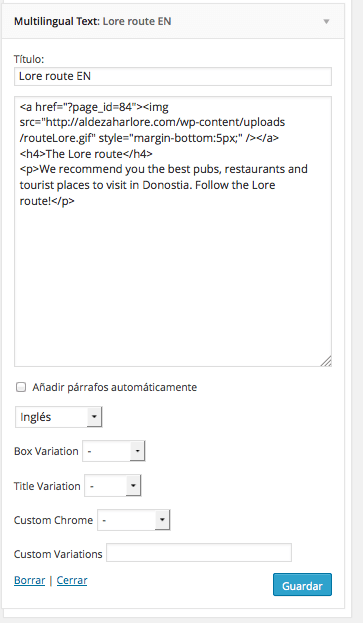Click the Cerrar link
Screen dimensions: 363x623
coord(72,580)
